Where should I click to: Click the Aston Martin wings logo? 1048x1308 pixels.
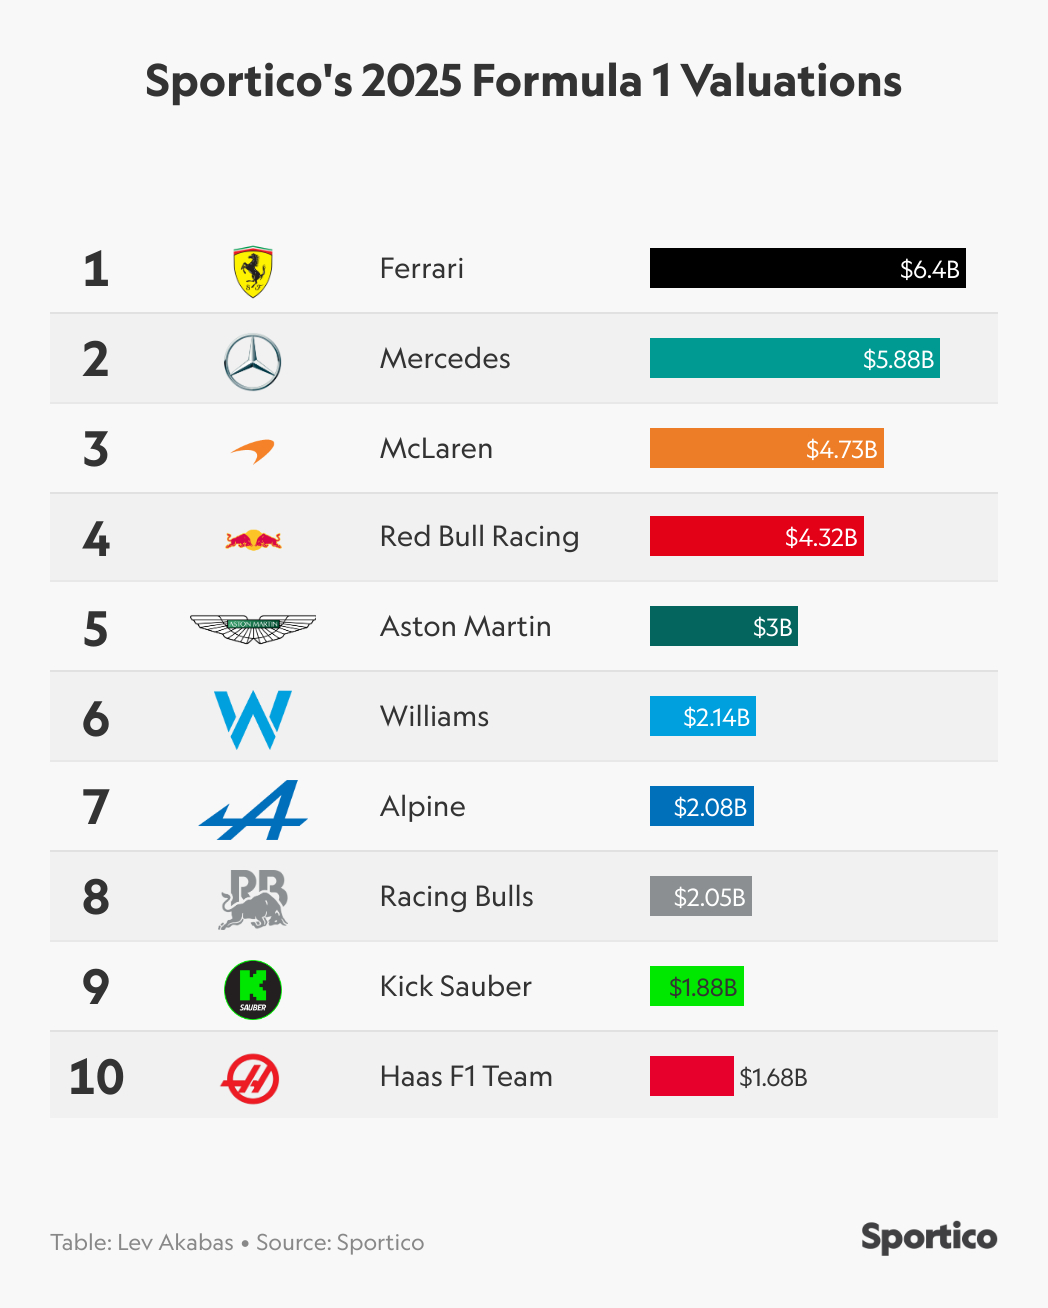pos(253,628)
